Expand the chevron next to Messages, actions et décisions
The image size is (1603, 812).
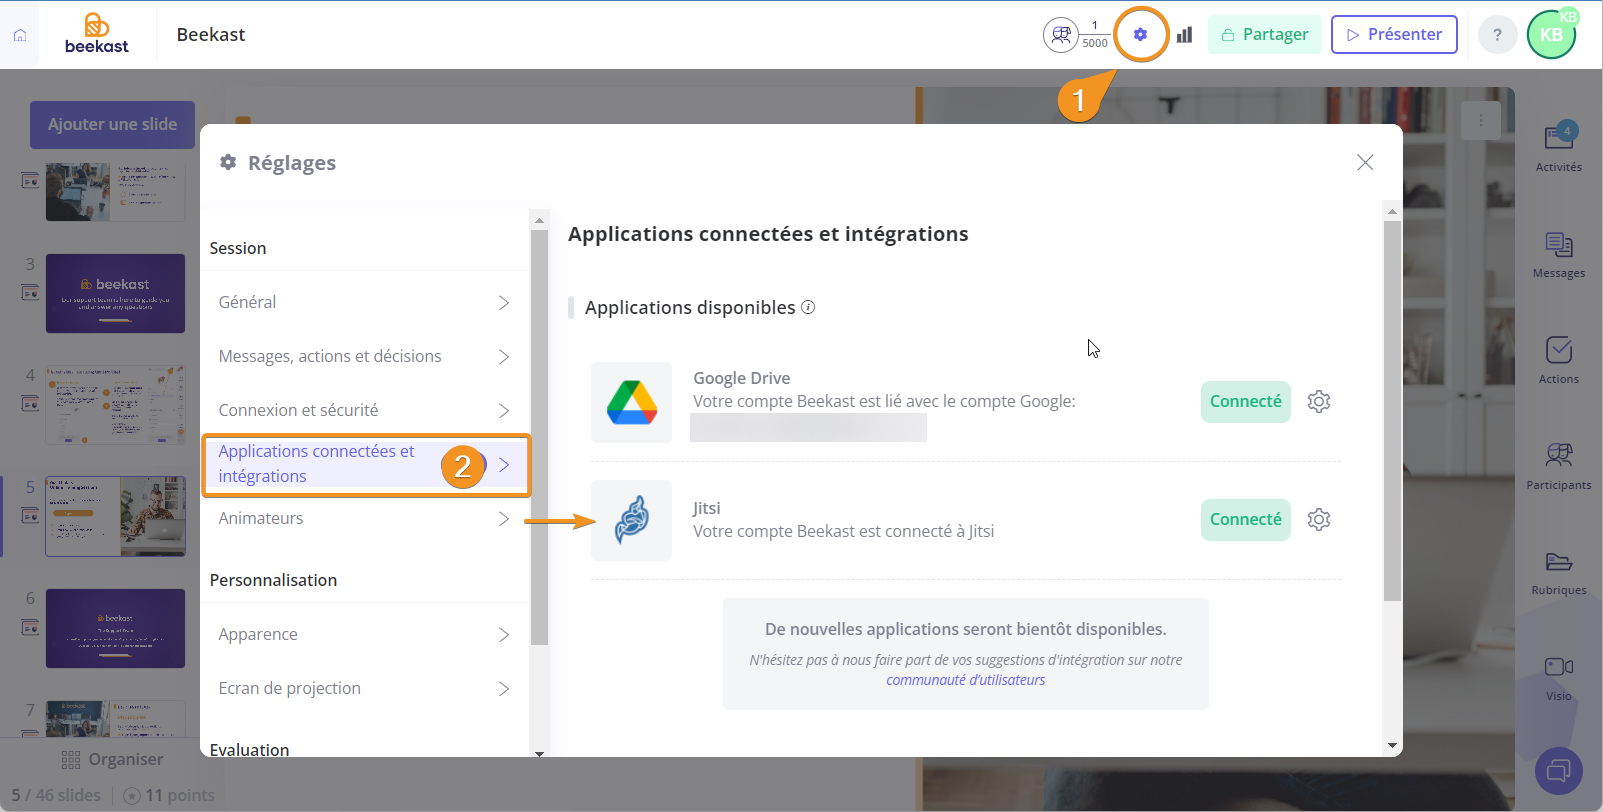[504, 356]
